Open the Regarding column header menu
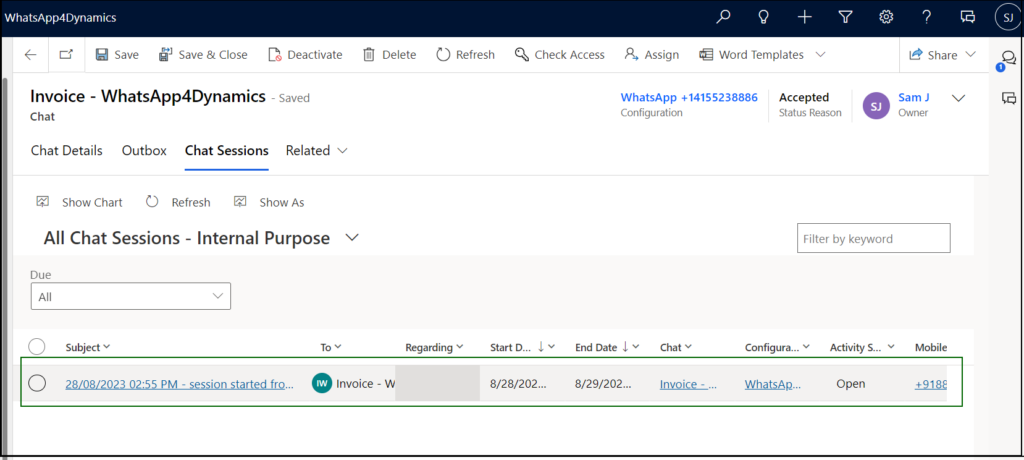 434,347
